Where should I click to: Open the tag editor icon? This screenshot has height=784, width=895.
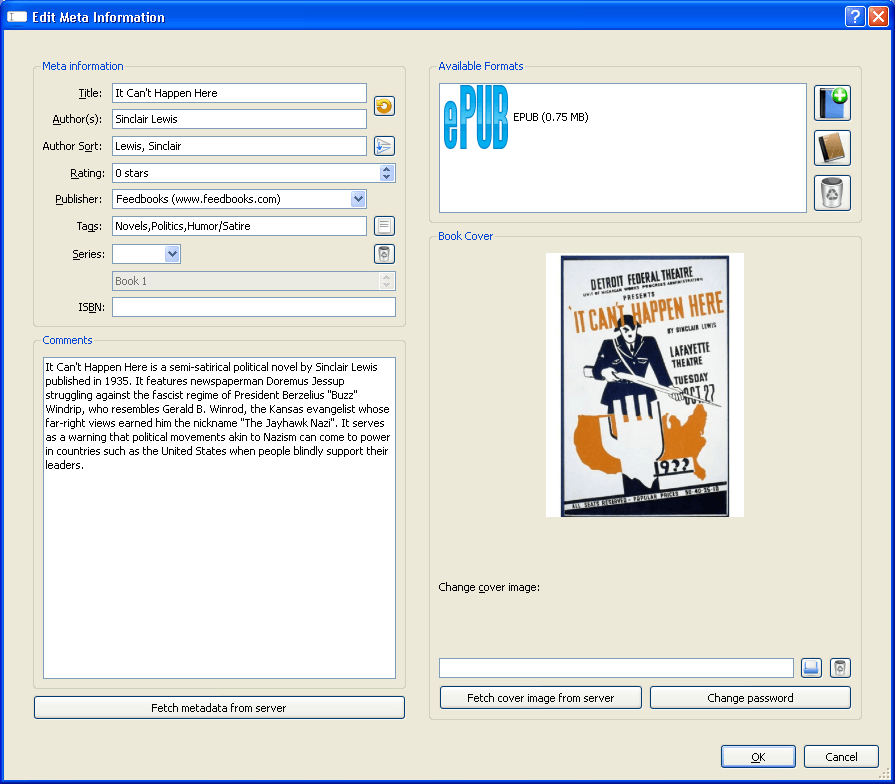(x=384, y=226)
